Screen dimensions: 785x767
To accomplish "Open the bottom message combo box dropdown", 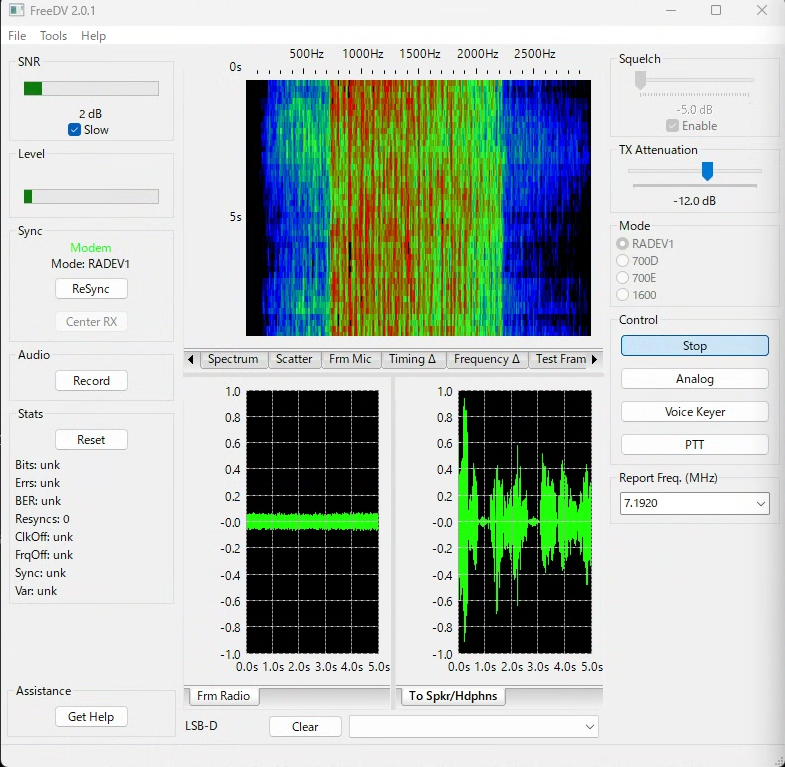I will click(589, 727).
